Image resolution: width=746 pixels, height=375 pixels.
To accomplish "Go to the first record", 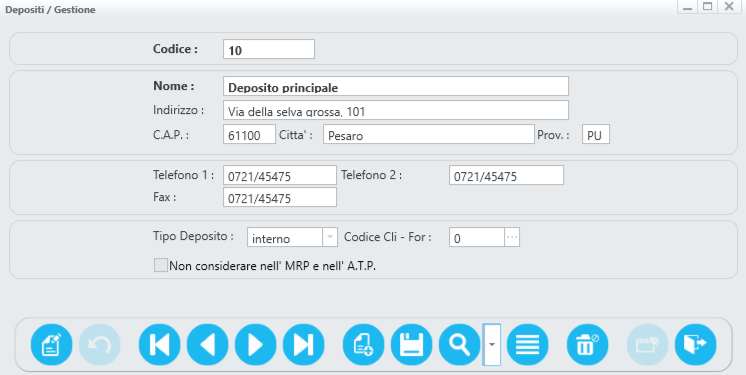I will (x=159, y=345).
